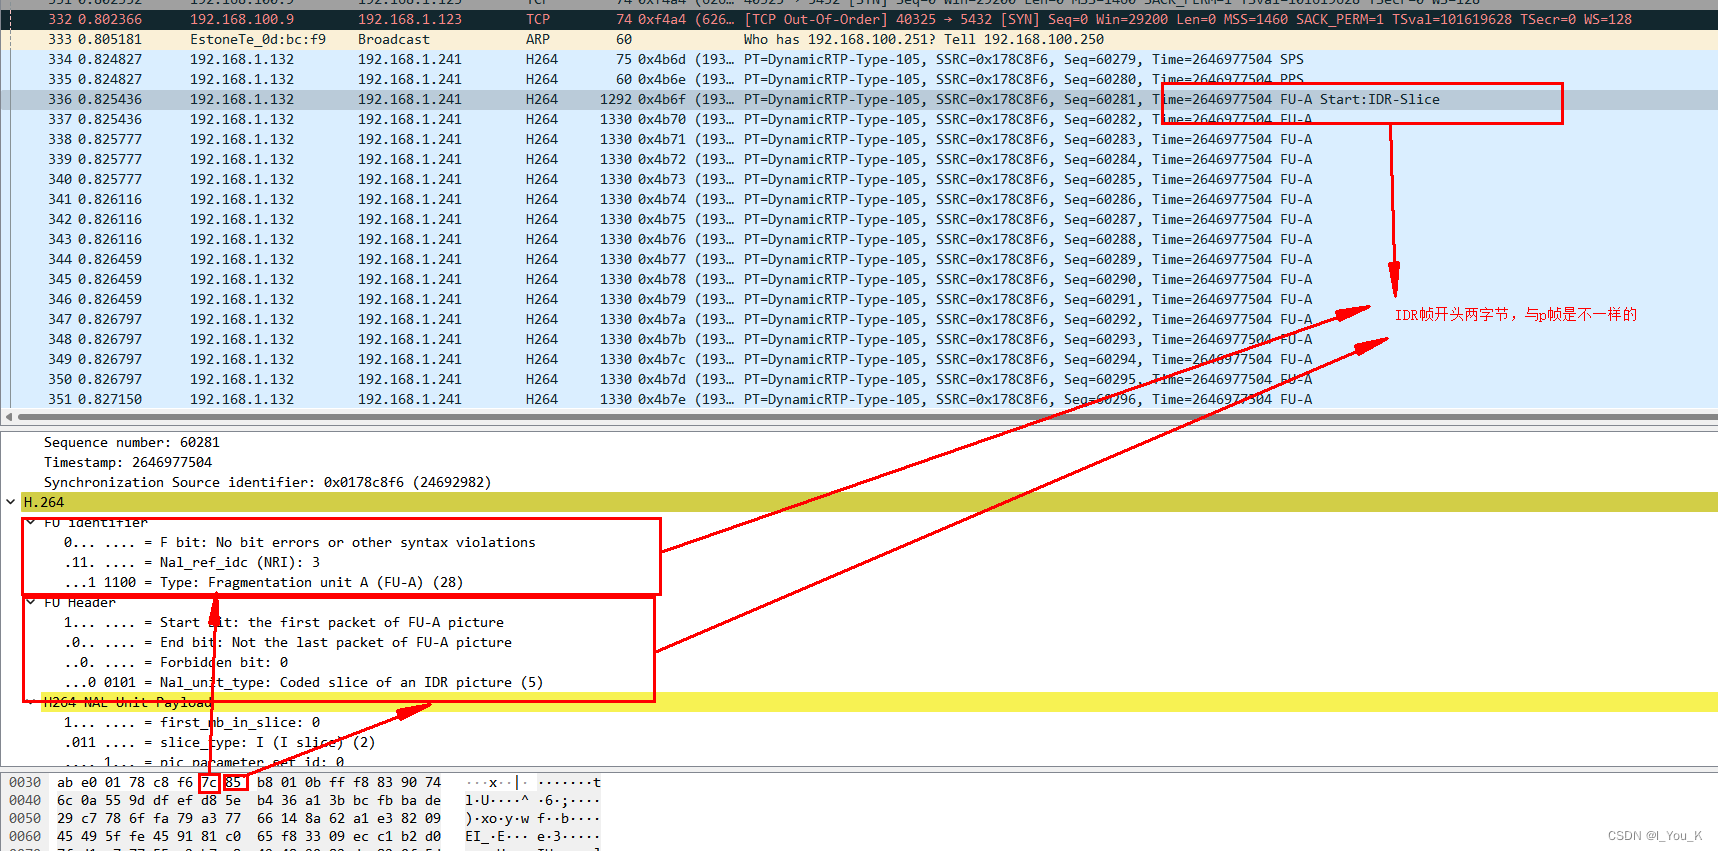Select packet 335 with PPS info
This screenshot has width=1718, height=851.
coord(859,79)
